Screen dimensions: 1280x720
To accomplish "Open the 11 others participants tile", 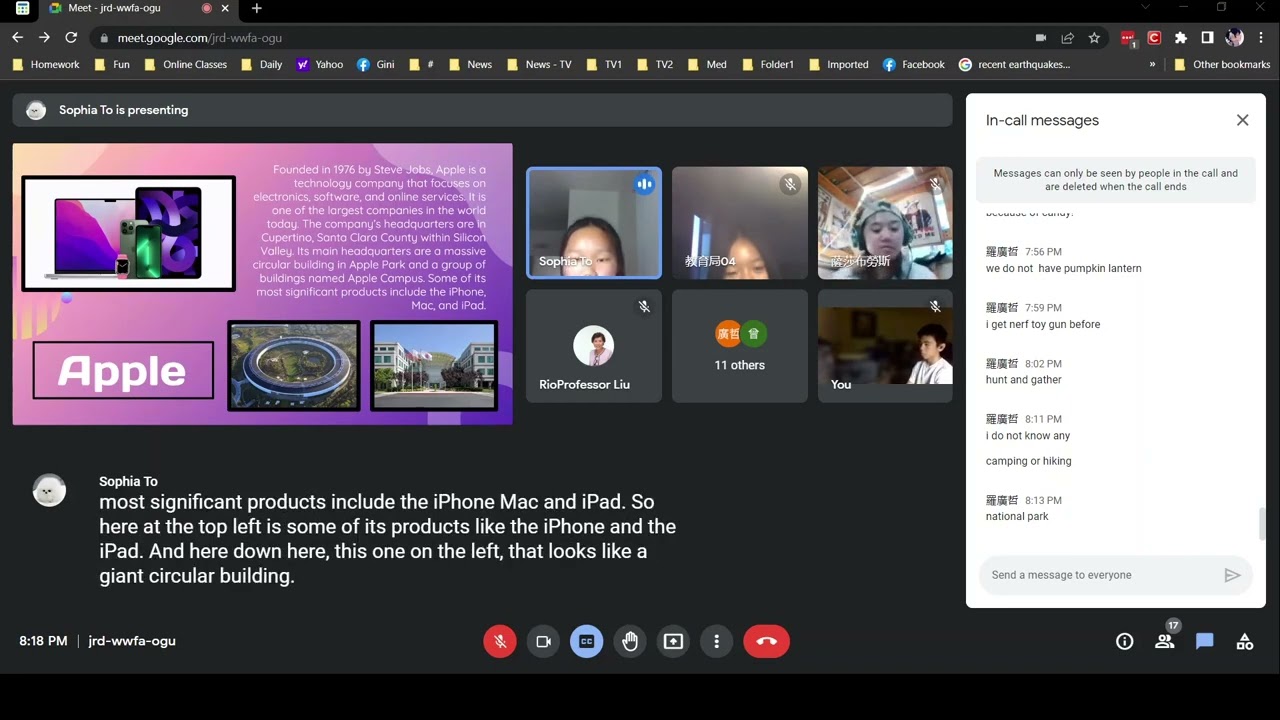I will point(740,346).
